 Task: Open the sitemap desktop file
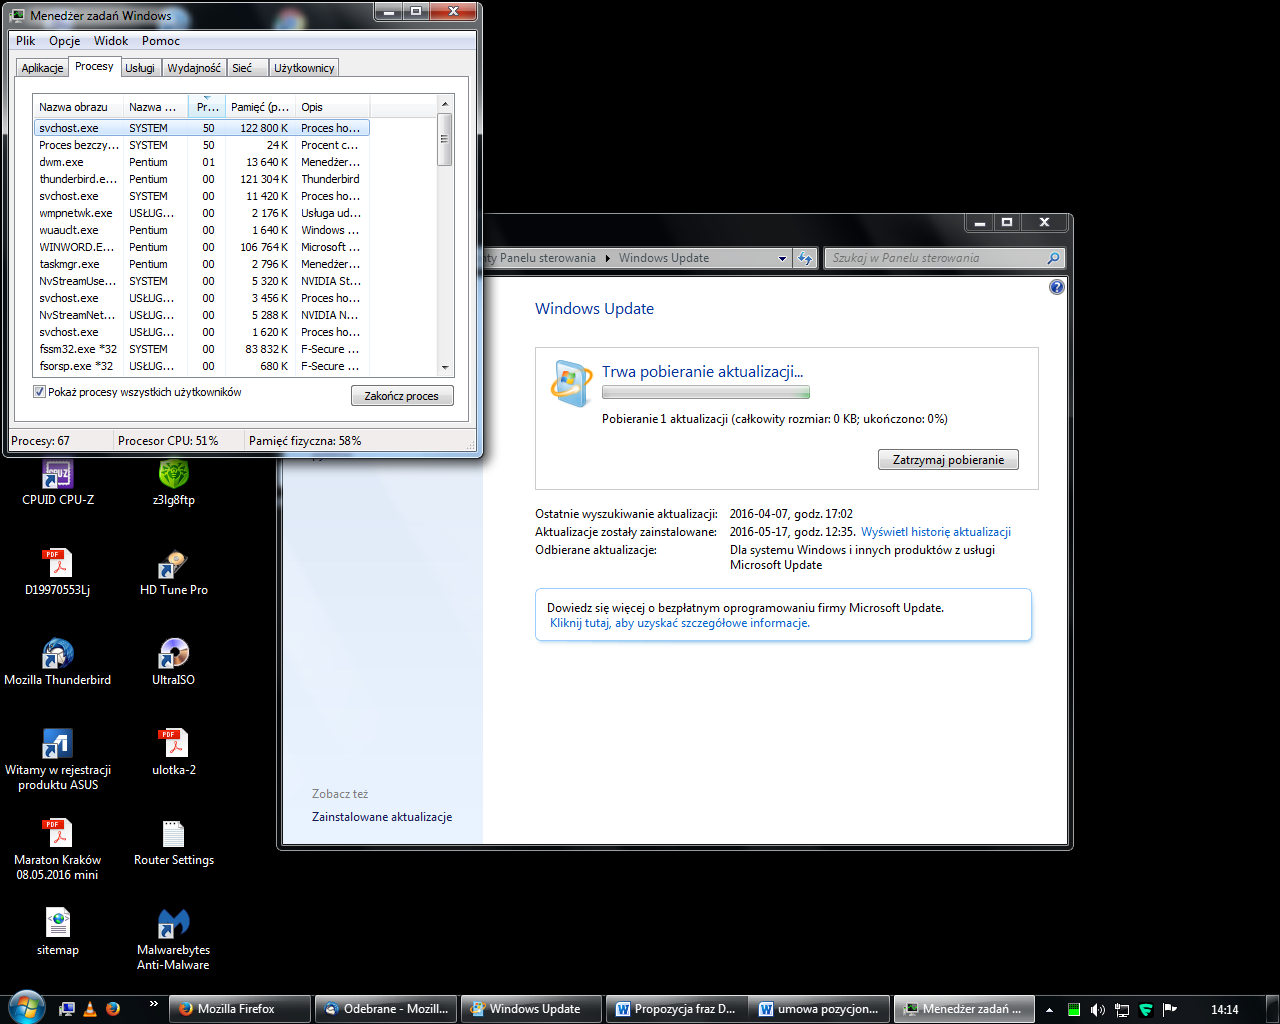(57, 930)
